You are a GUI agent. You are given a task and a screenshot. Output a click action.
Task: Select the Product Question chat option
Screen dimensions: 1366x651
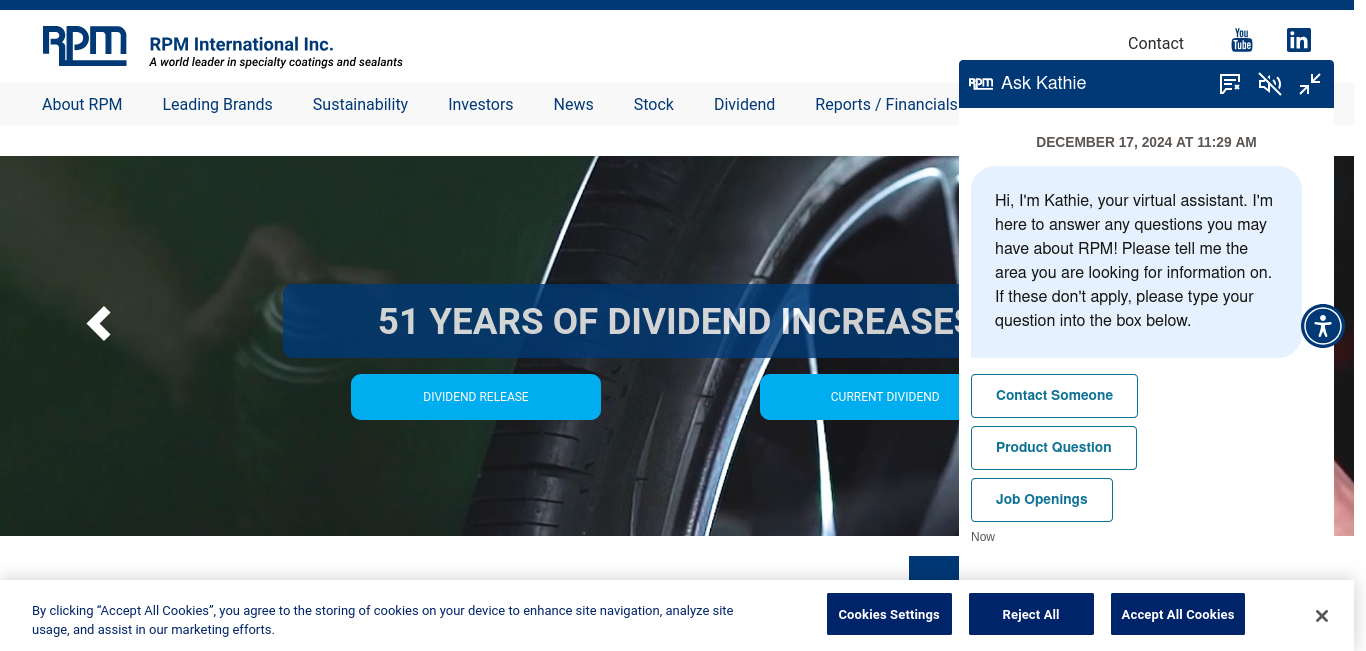pyautogui.click(x=1054, y=448)
